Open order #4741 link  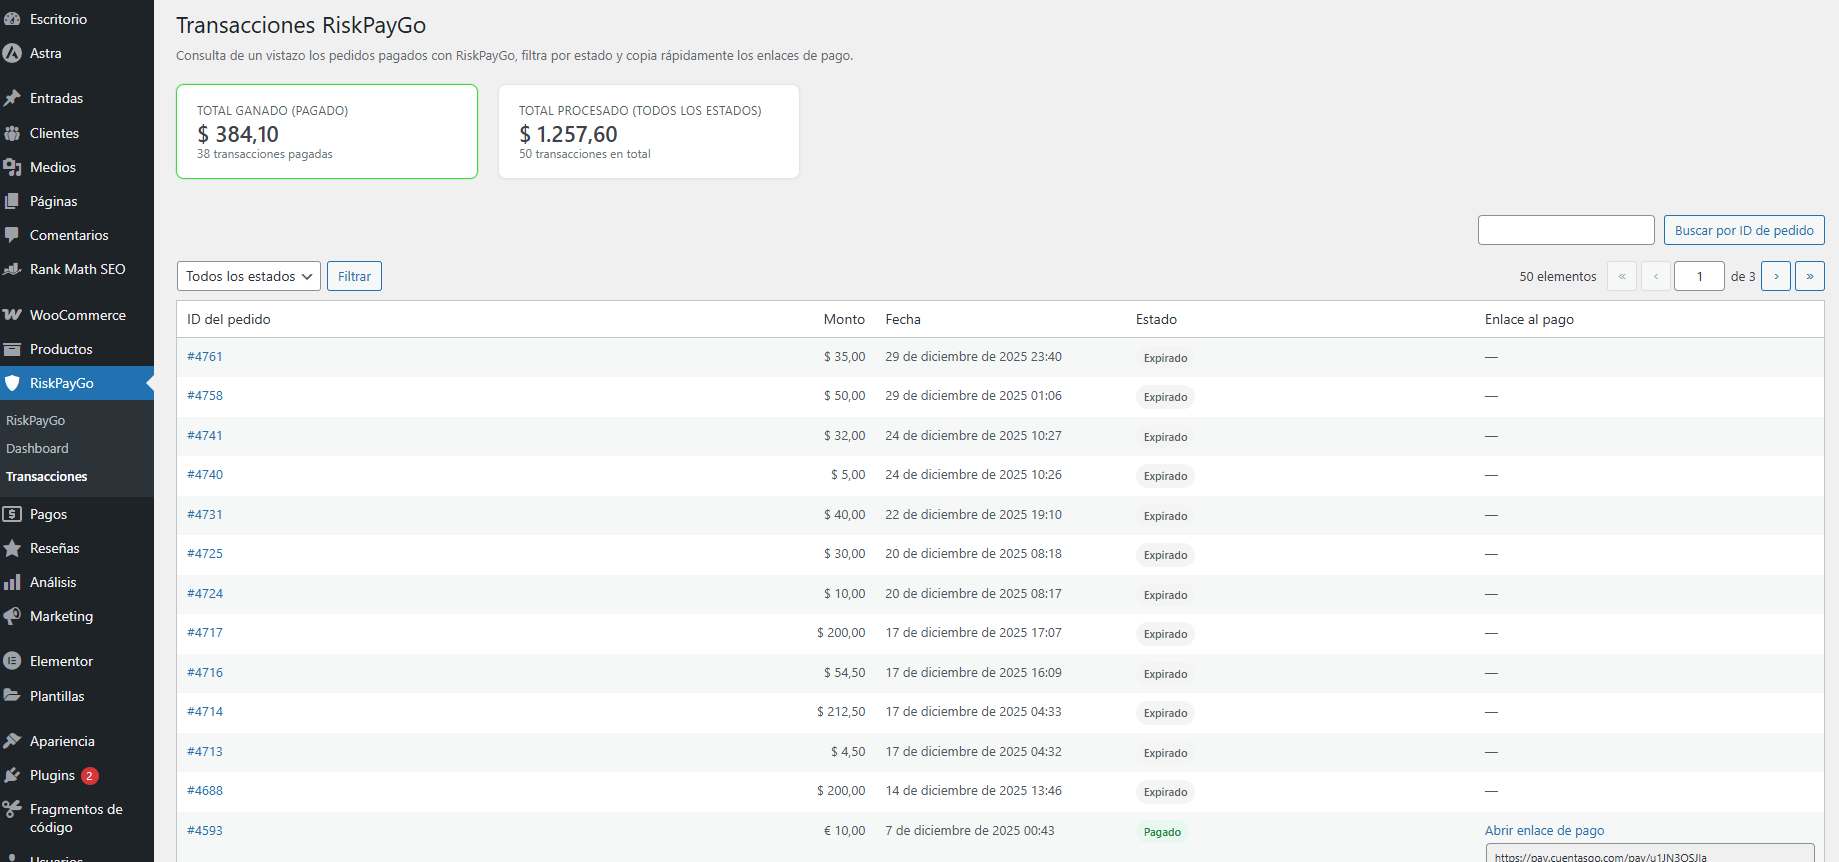pos(205,436)
